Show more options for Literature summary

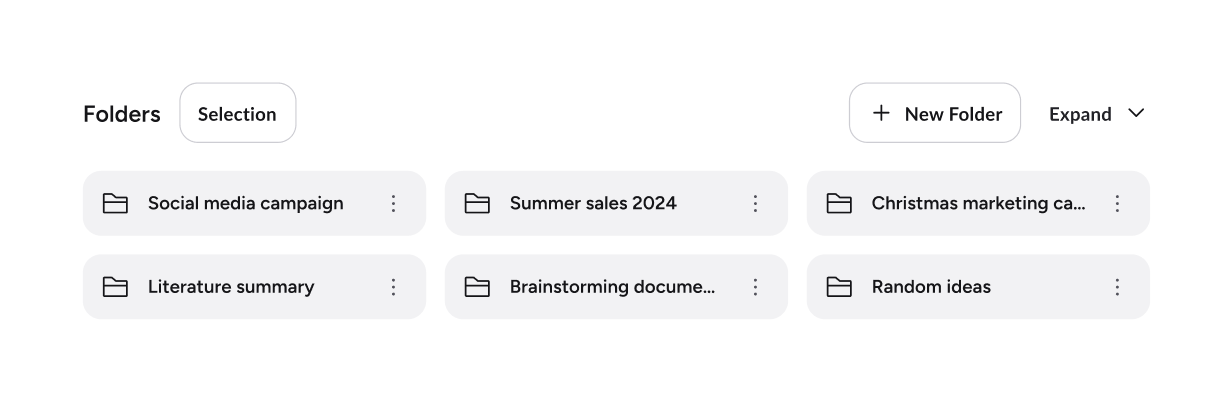pos(393,287)
